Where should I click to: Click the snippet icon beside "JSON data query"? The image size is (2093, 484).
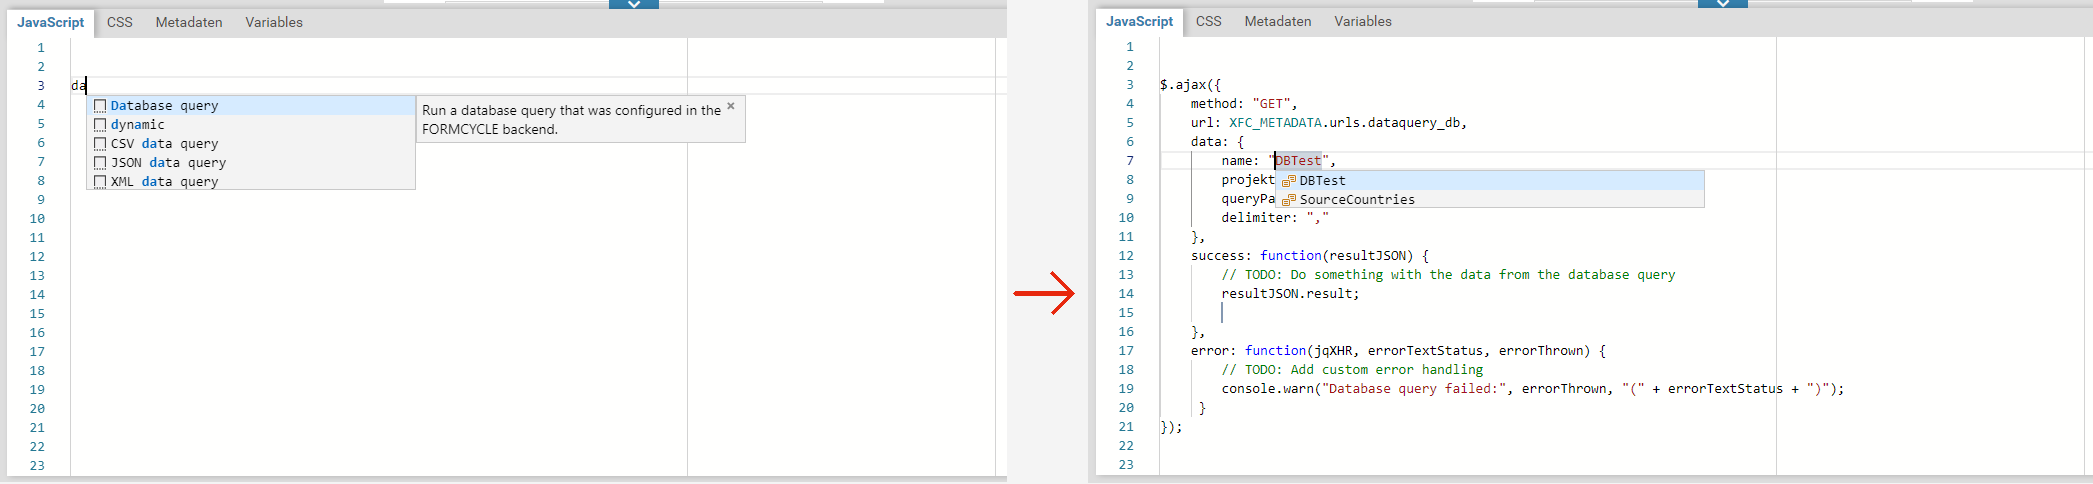[x=100, y=163]
